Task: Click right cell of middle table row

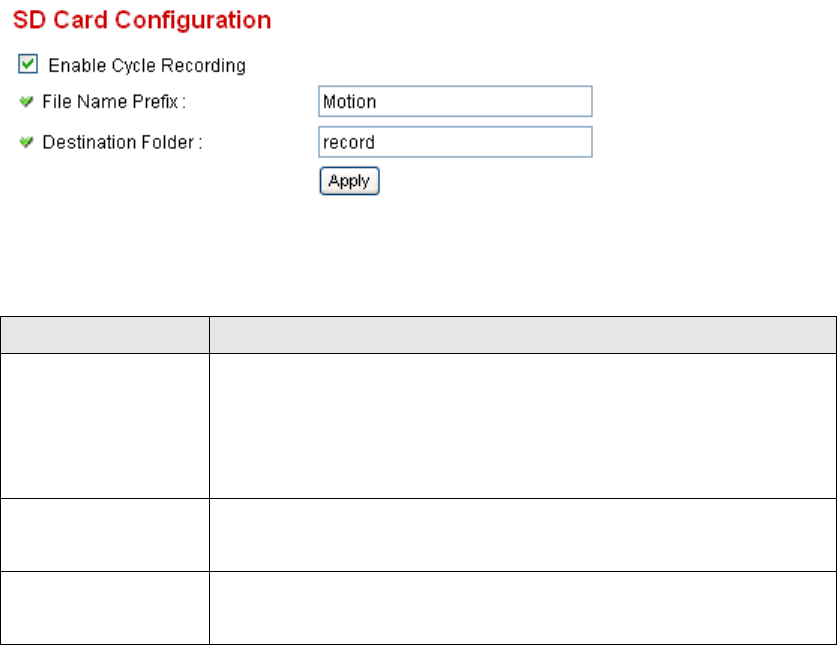Action: click(521, 534)
